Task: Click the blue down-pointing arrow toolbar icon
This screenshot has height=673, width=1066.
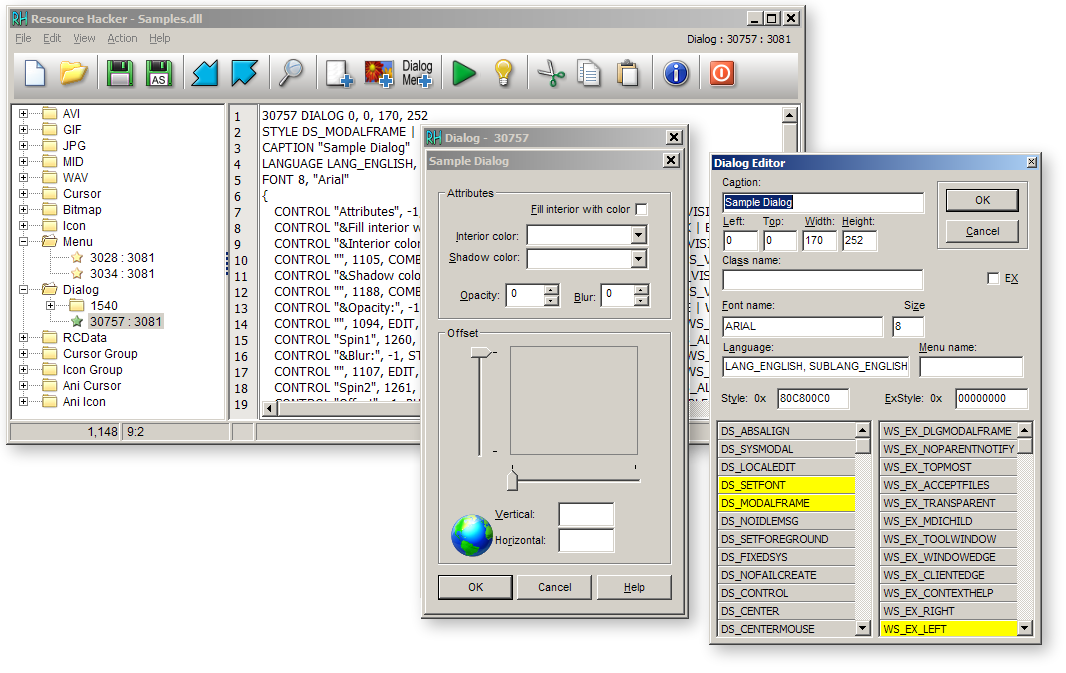Action: (x=205, y=73)
